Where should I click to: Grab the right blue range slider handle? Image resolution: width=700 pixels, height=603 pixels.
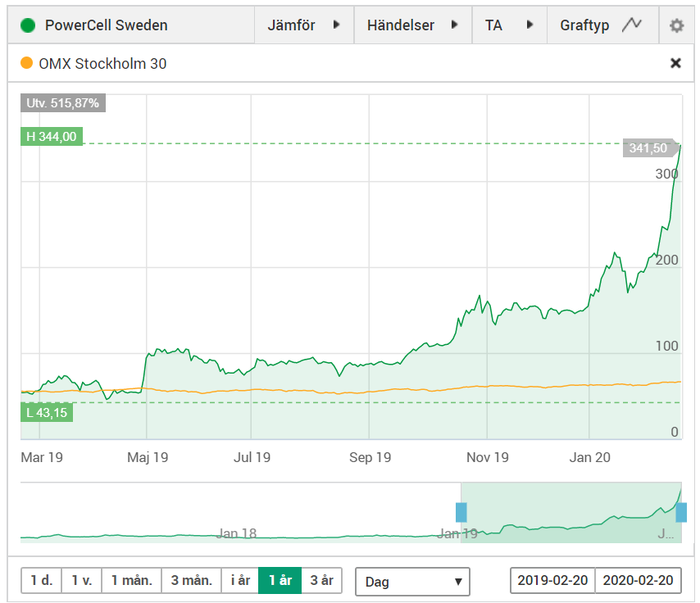[681, 512]
